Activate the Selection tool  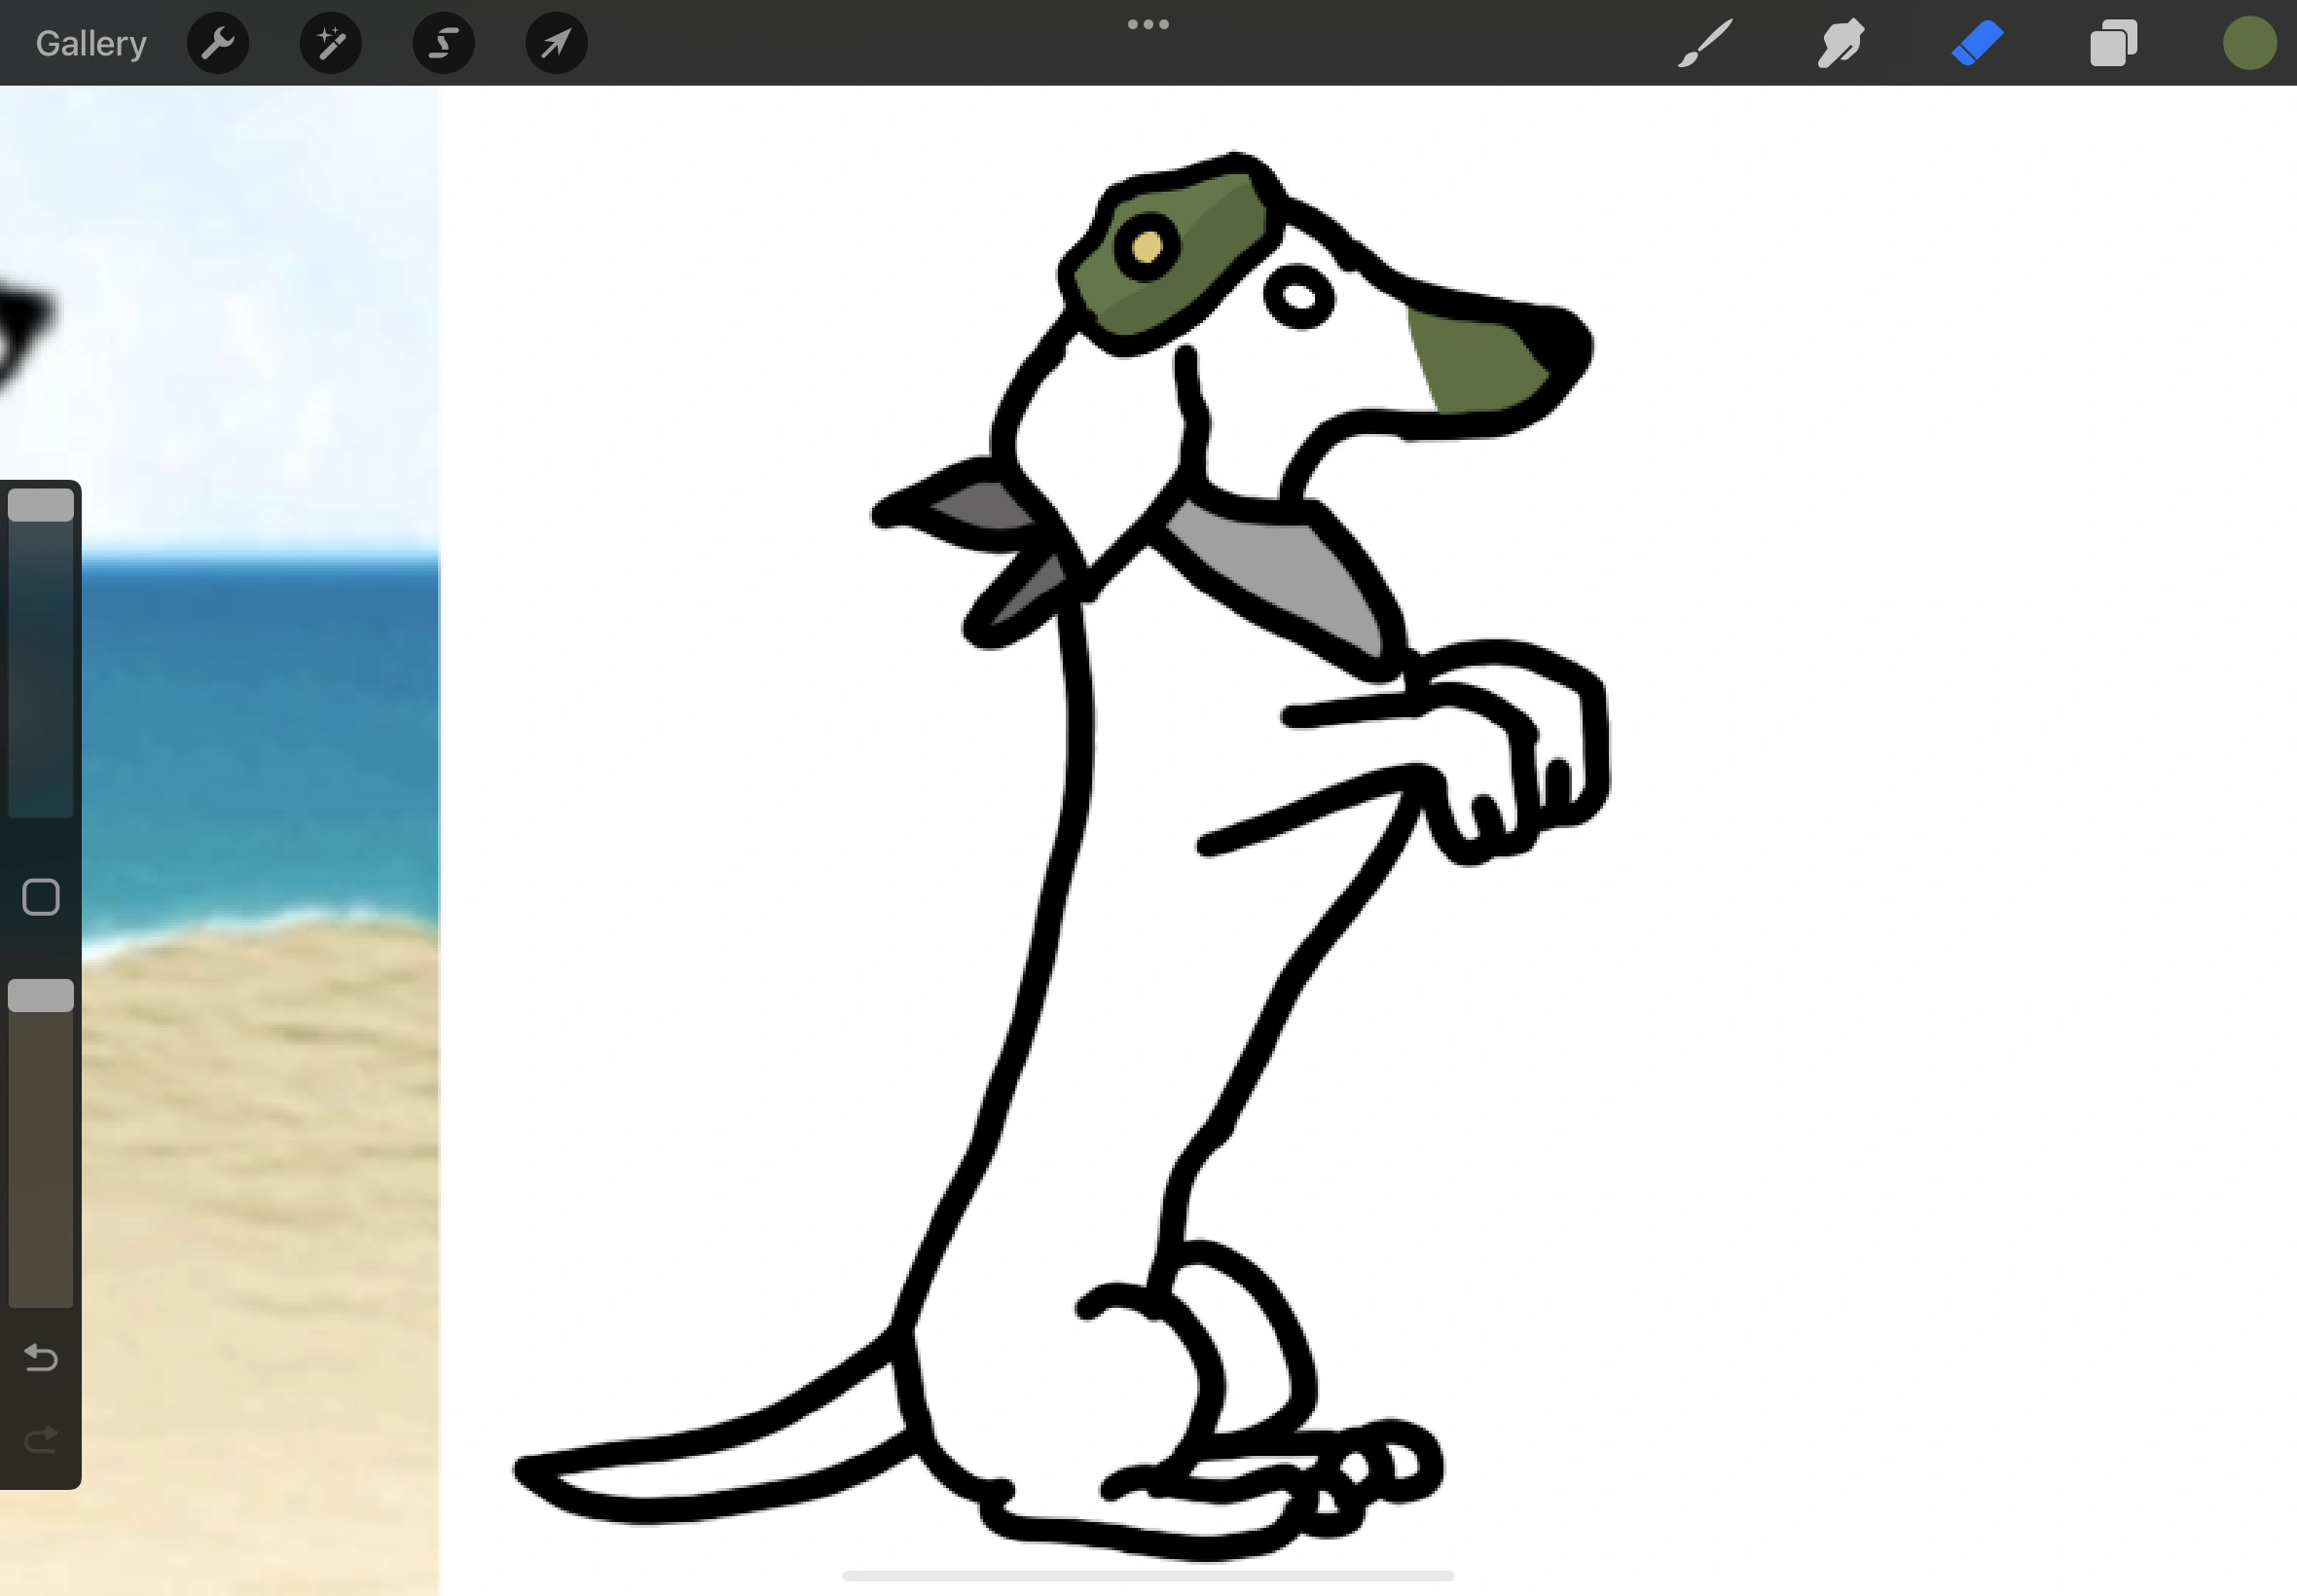[x=443, y=43]
